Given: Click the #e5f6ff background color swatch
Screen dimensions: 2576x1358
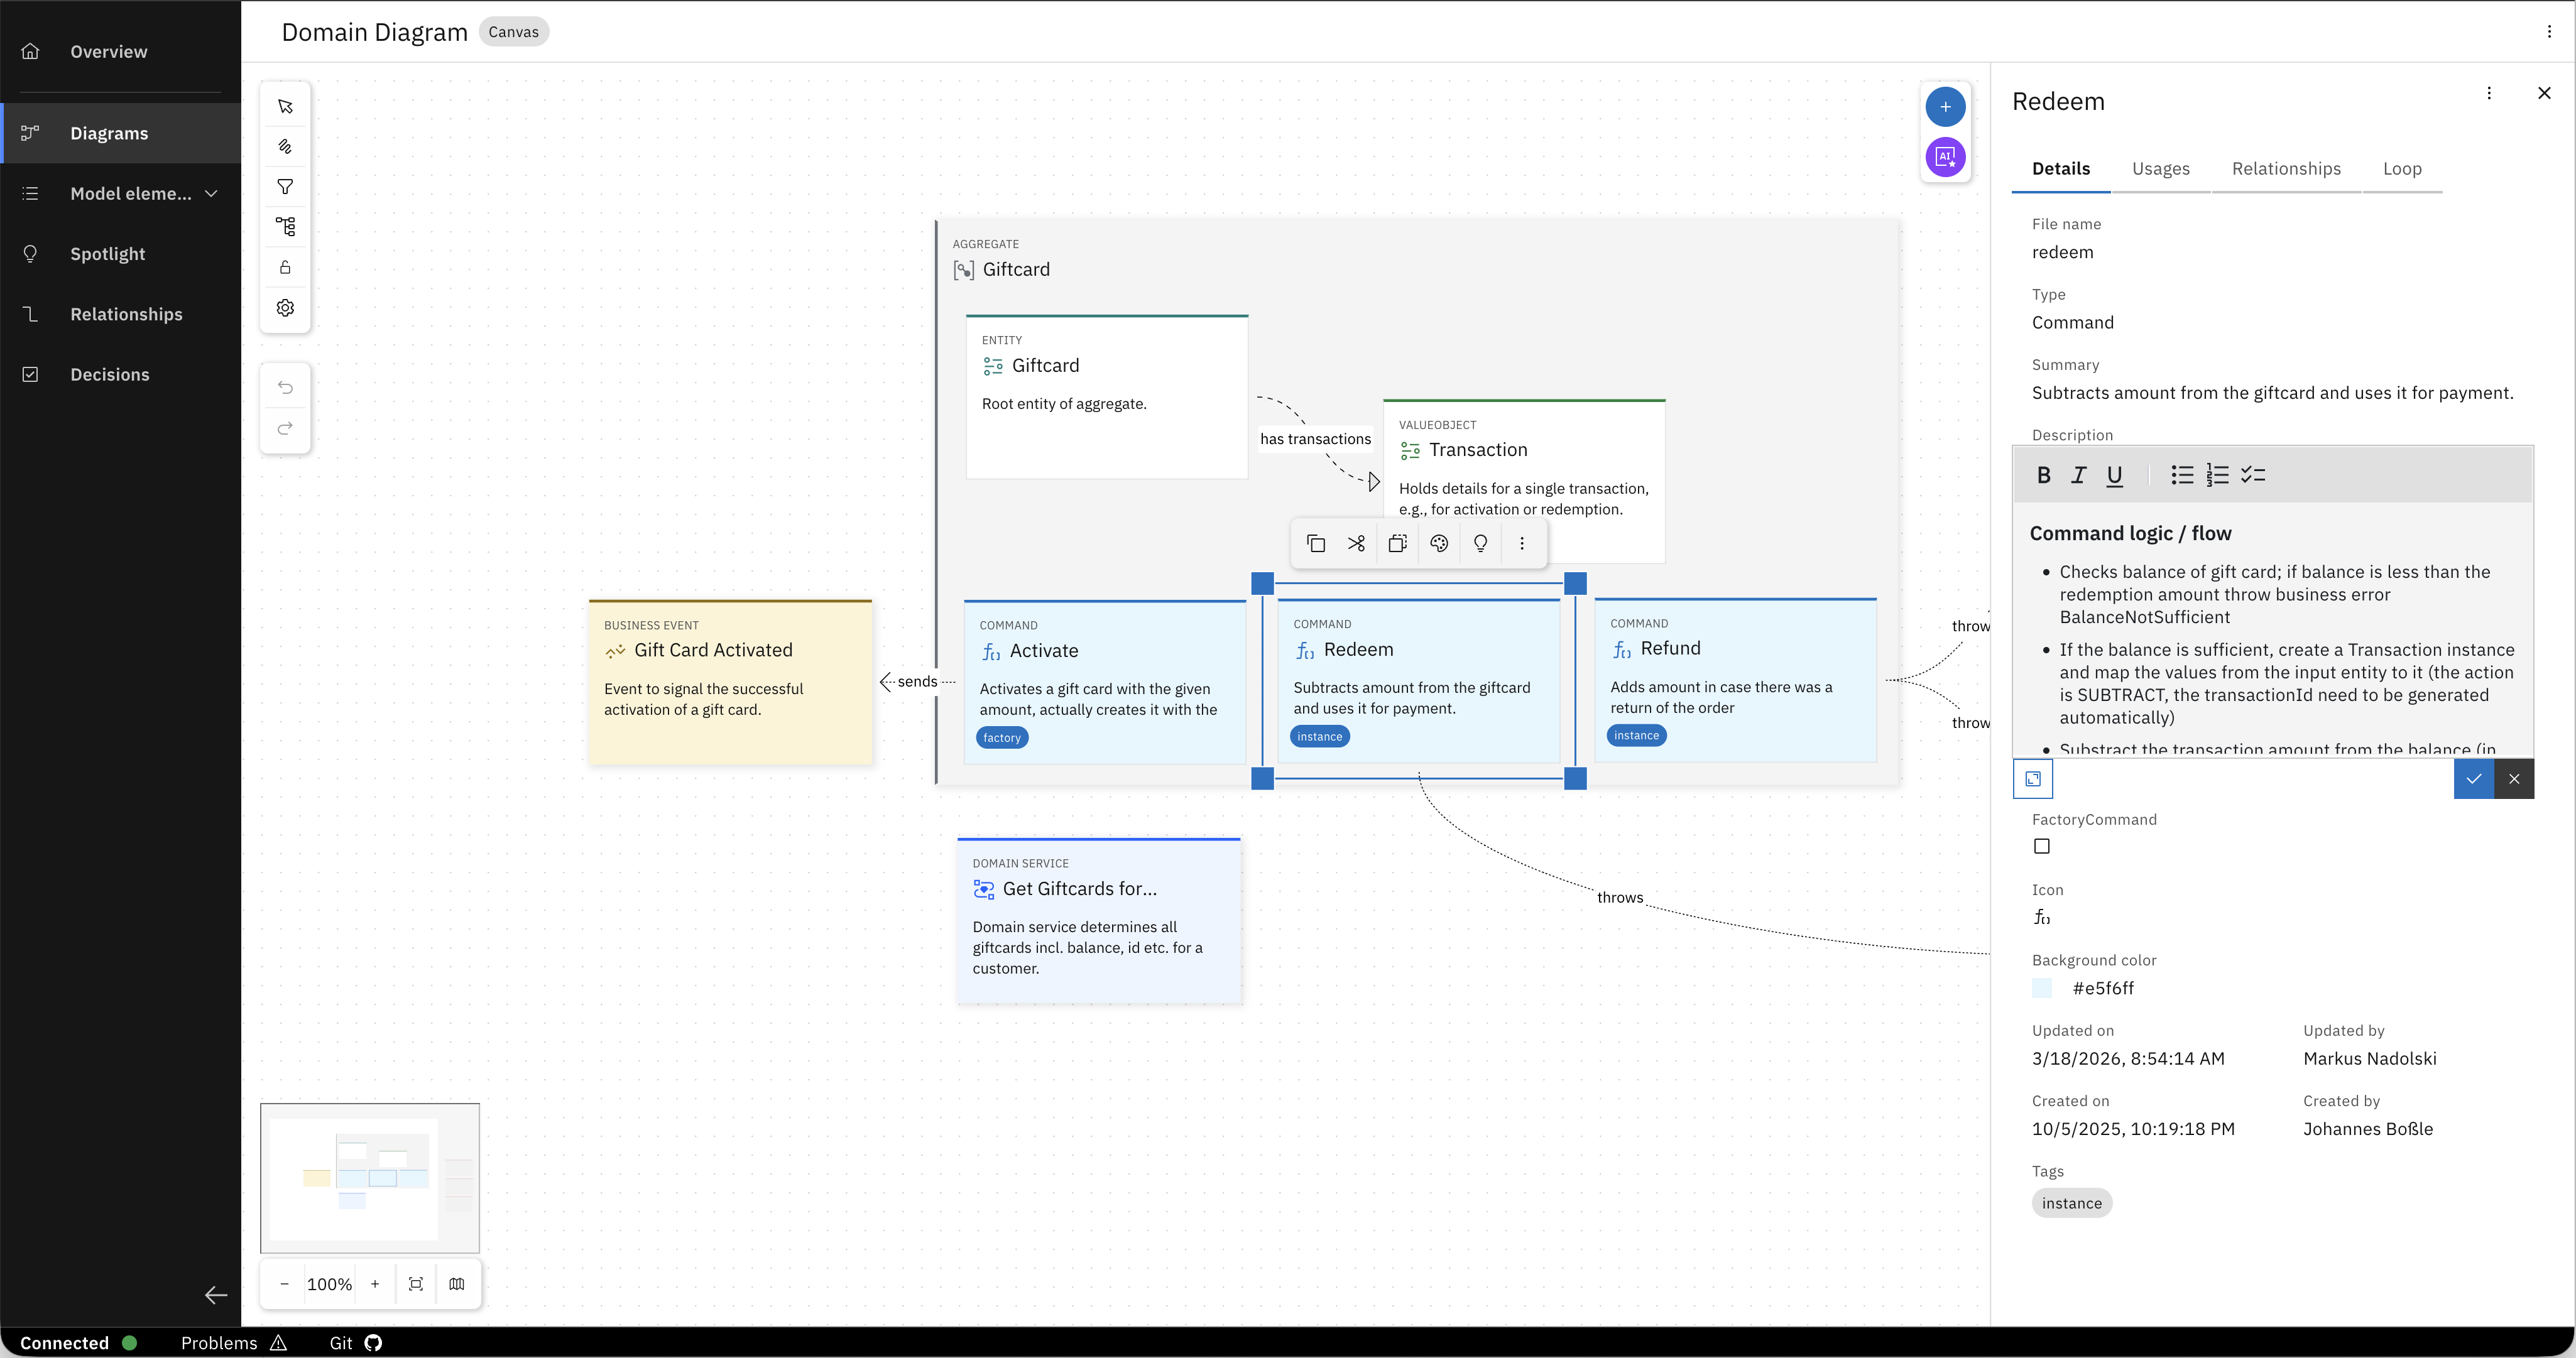Looking at the screenshot, I should (2042, 988).
